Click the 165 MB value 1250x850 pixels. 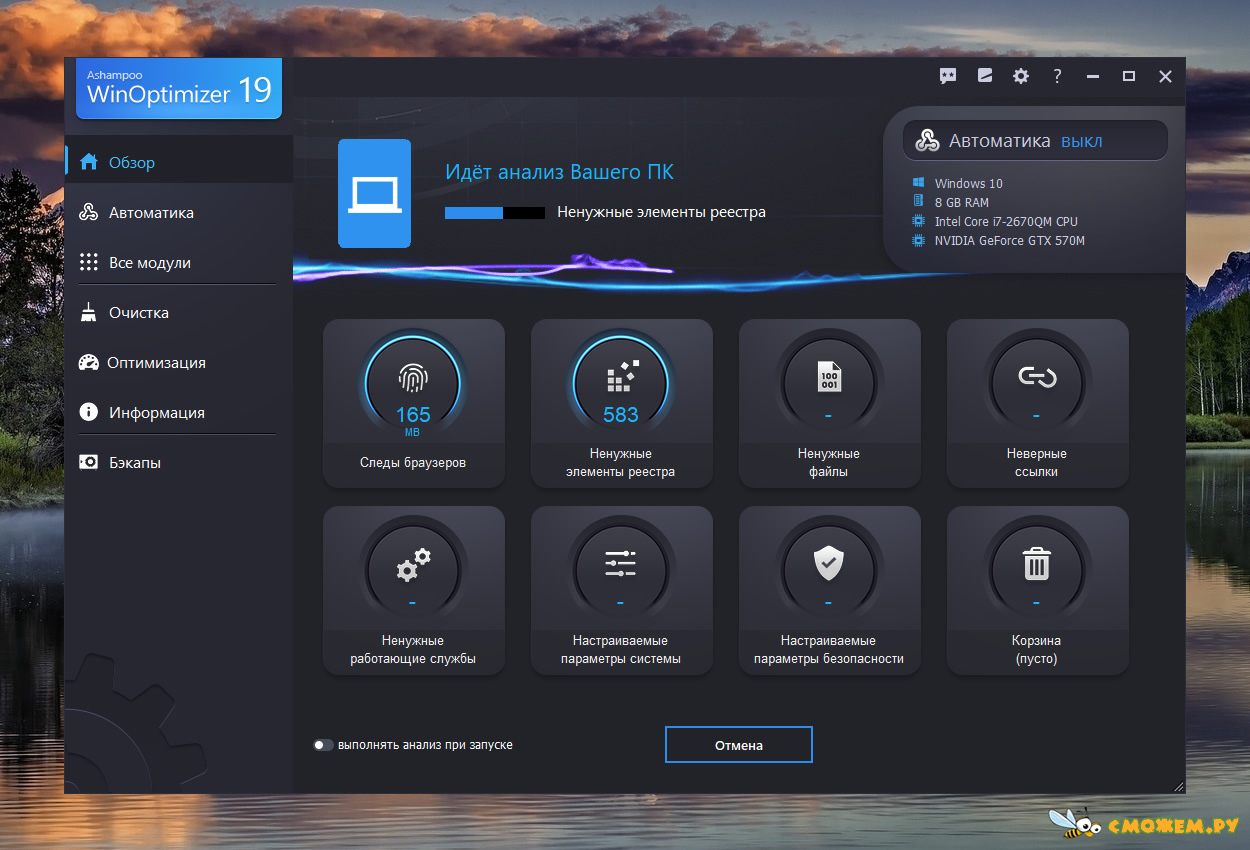point(413,419)
